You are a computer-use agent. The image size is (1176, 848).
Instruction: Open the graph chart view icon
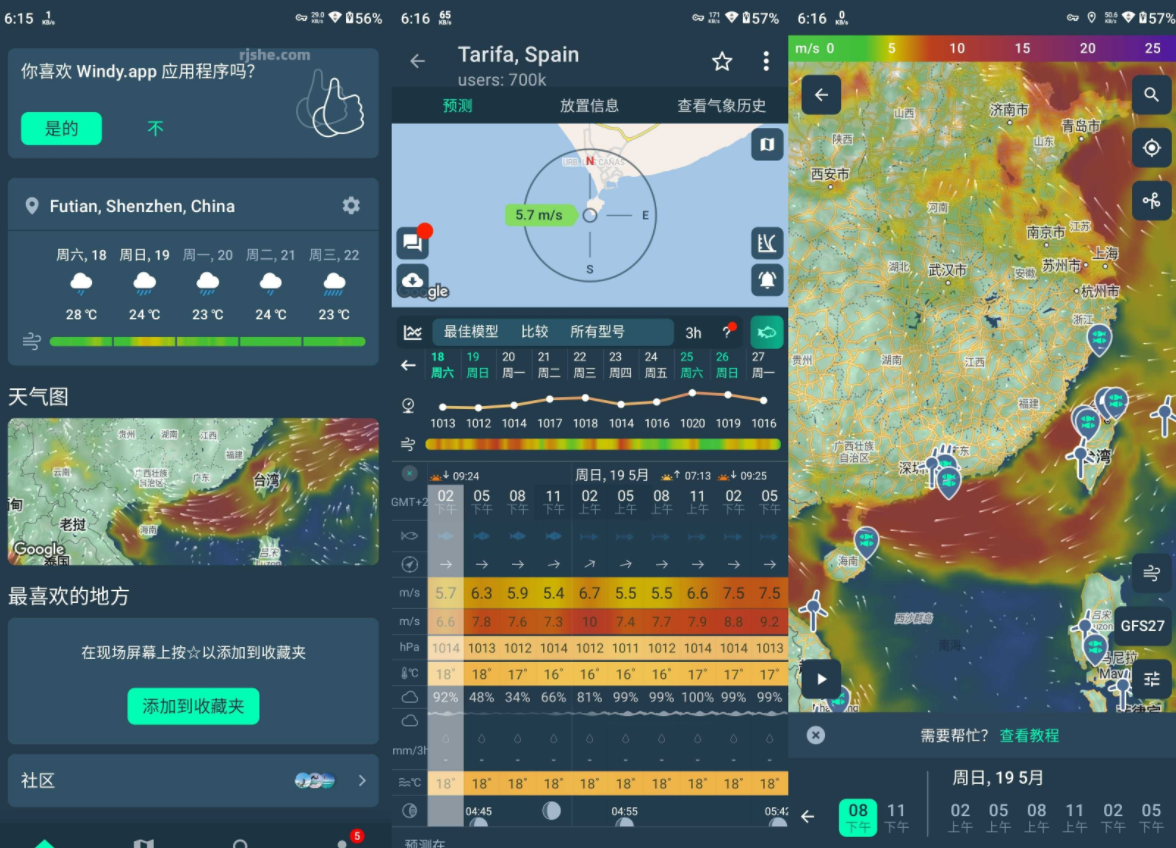tap(412, 332)
